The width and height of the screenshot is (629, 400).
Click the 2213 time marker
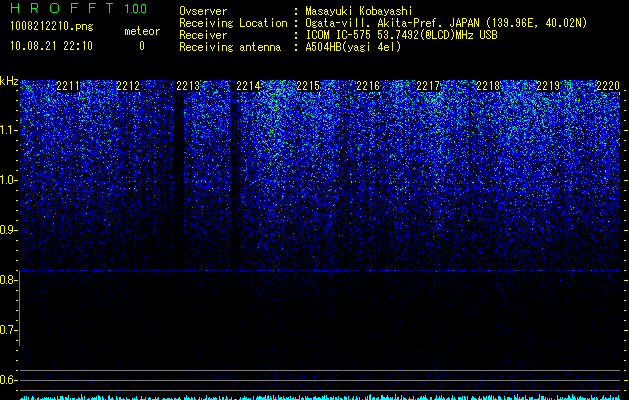click(x=188, y=86)
